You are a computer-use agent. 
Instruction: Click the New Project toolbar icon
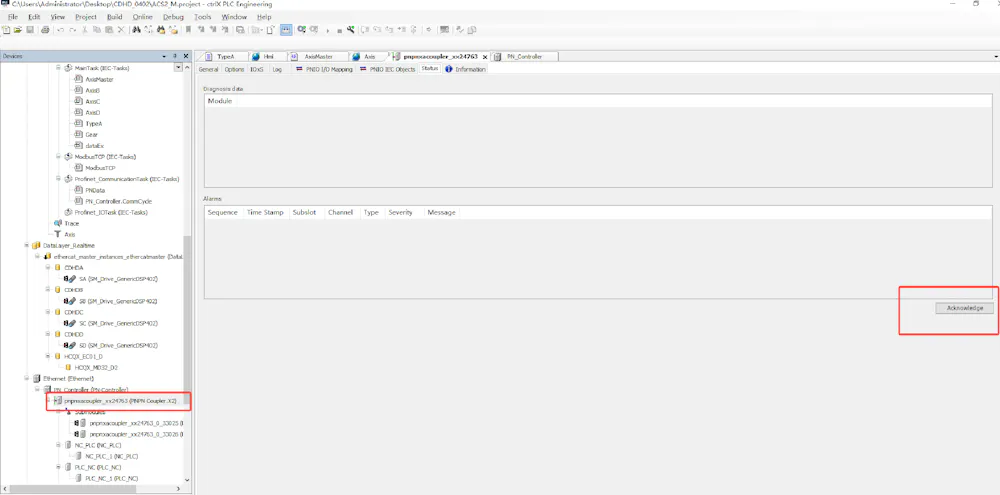point(6,29)
